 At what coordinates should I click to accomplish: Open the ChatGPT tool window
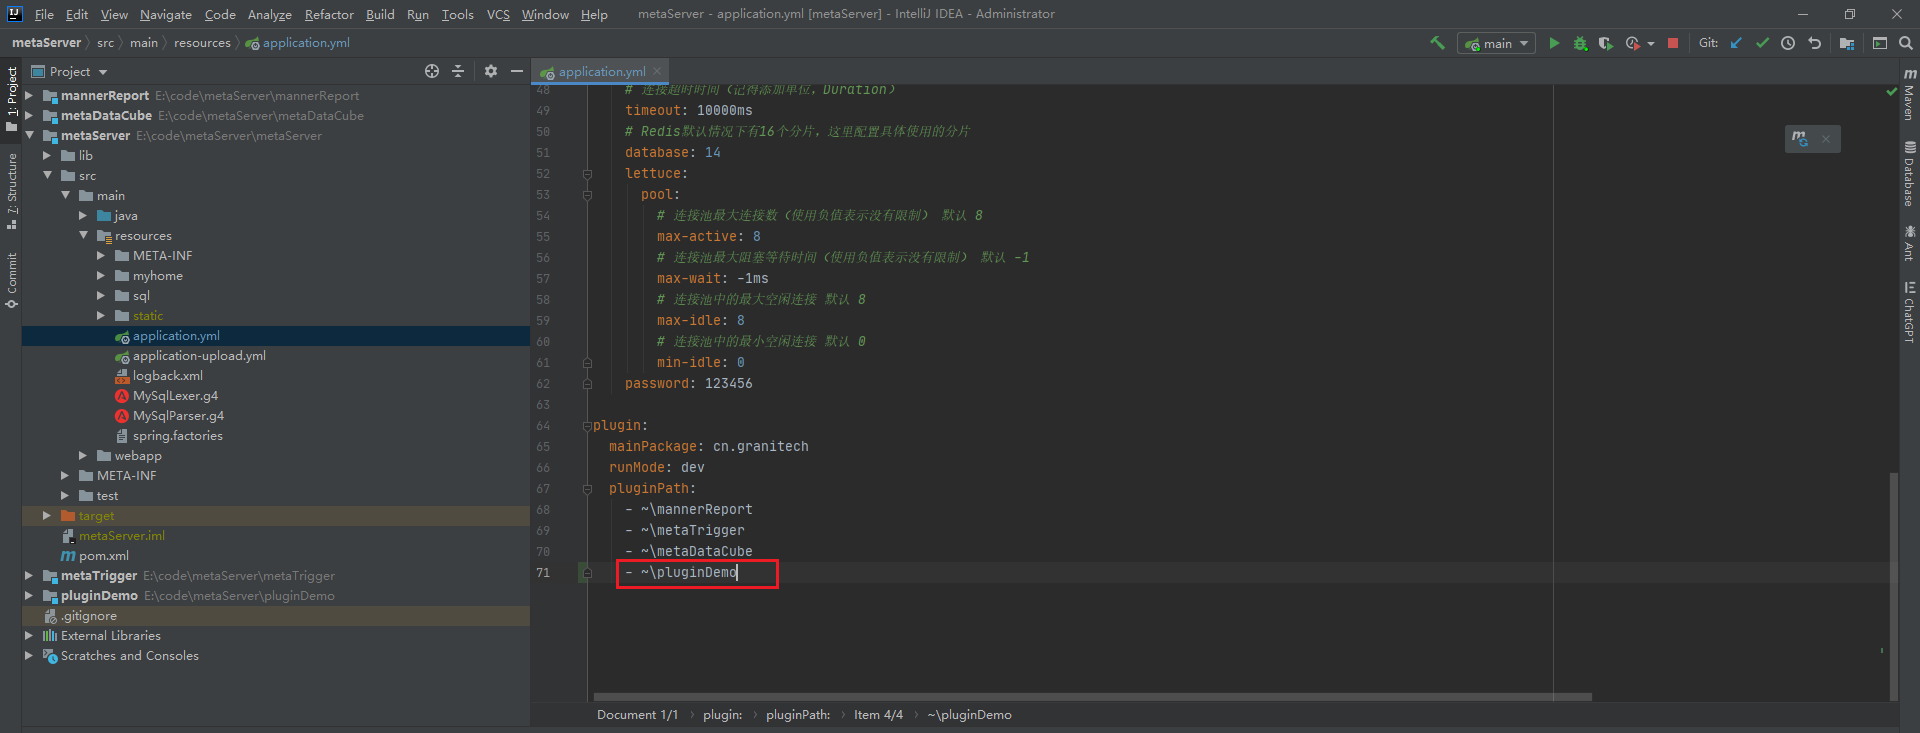tap(1909, 312)
